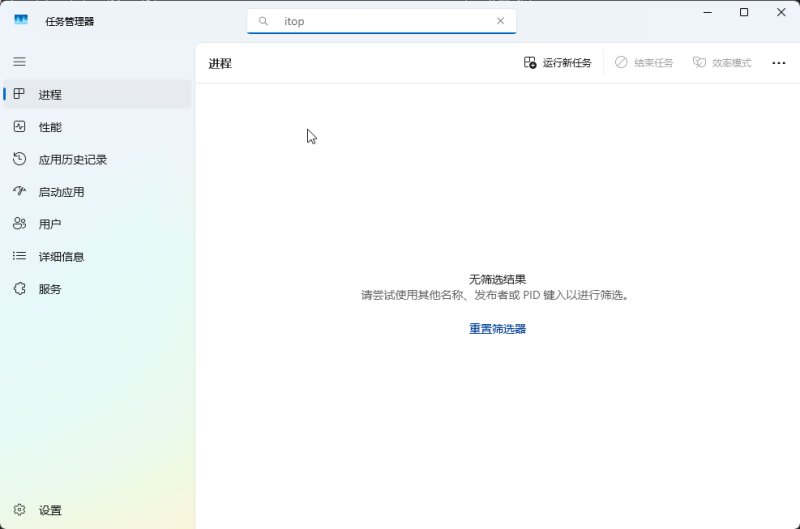
Task: Switch to the 性能 page
Action: click(x=97, y=127)
